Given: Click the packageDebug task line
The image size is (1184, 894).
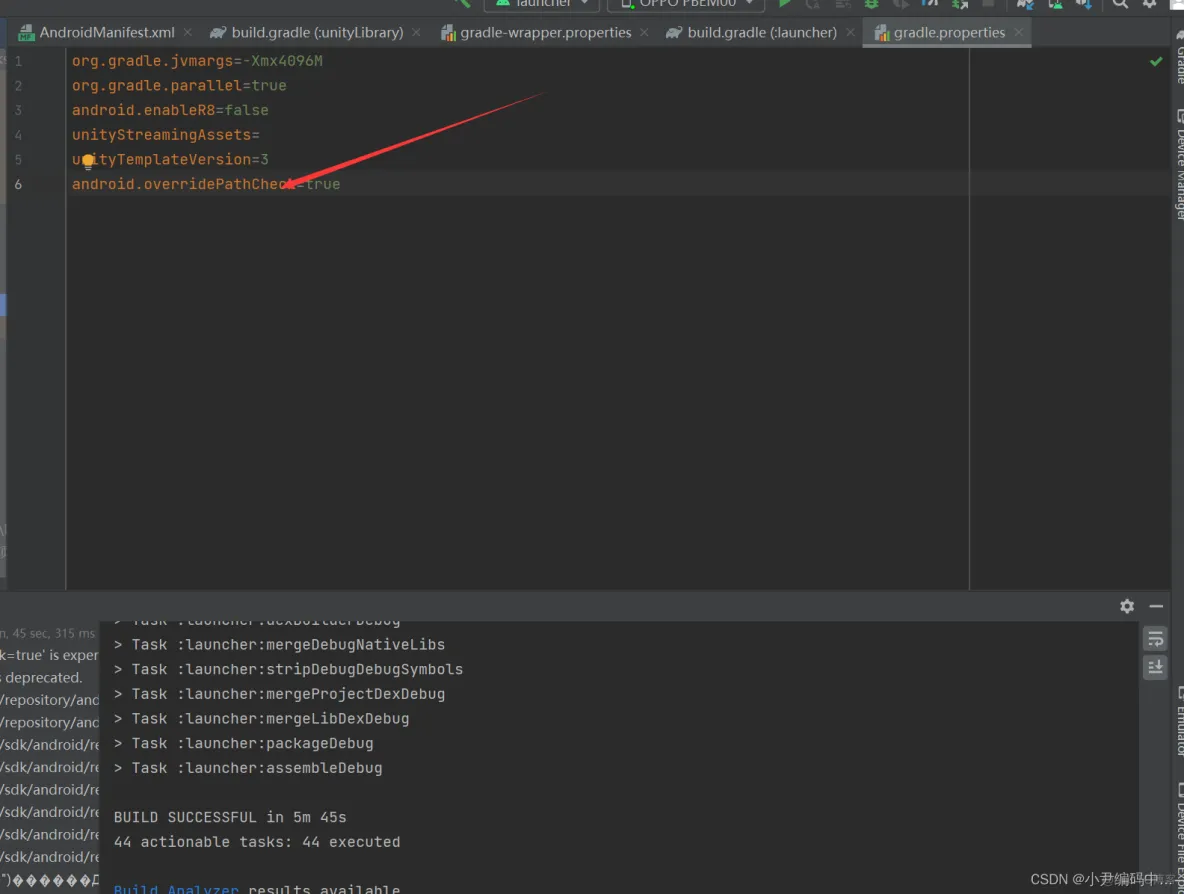Looking at the screenshot, I should [243, 744].
